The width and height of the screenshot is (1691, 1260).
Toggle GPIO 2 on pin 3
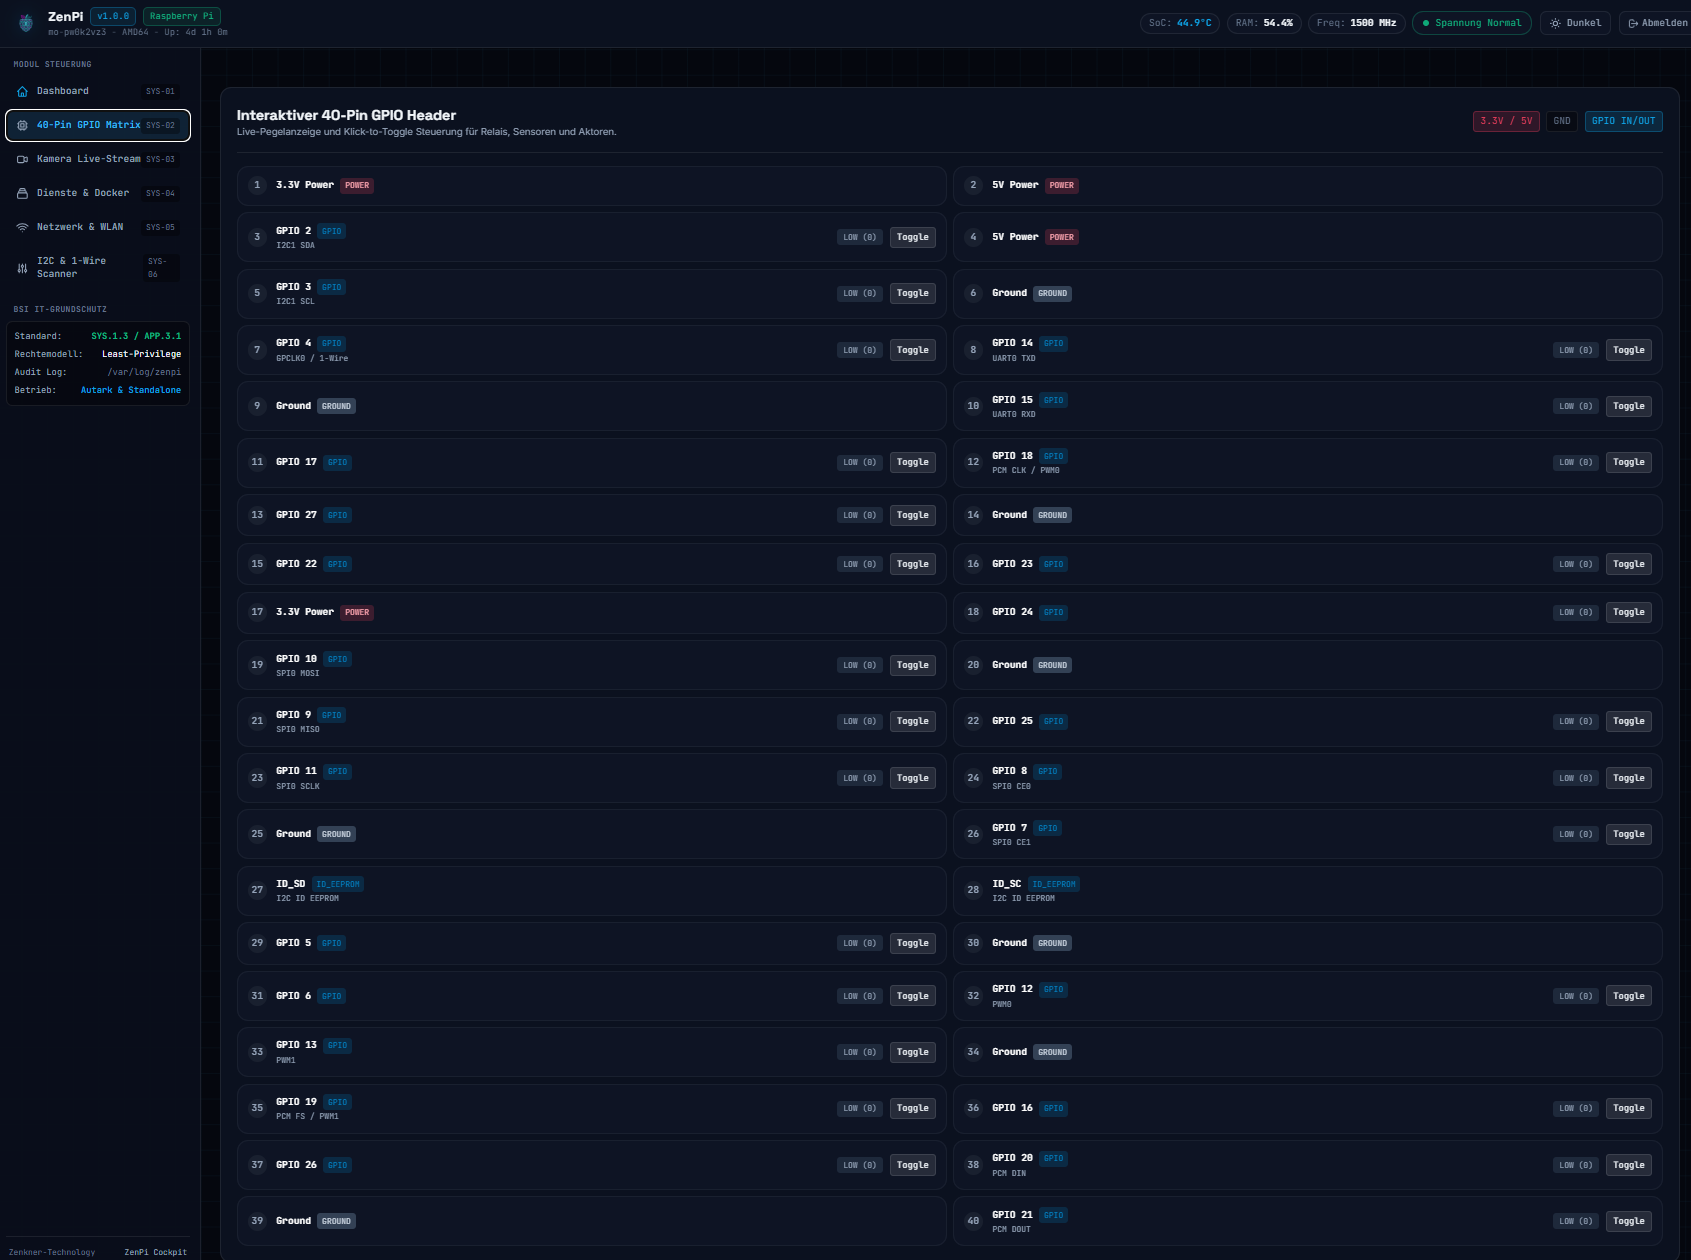click(913, 237)
